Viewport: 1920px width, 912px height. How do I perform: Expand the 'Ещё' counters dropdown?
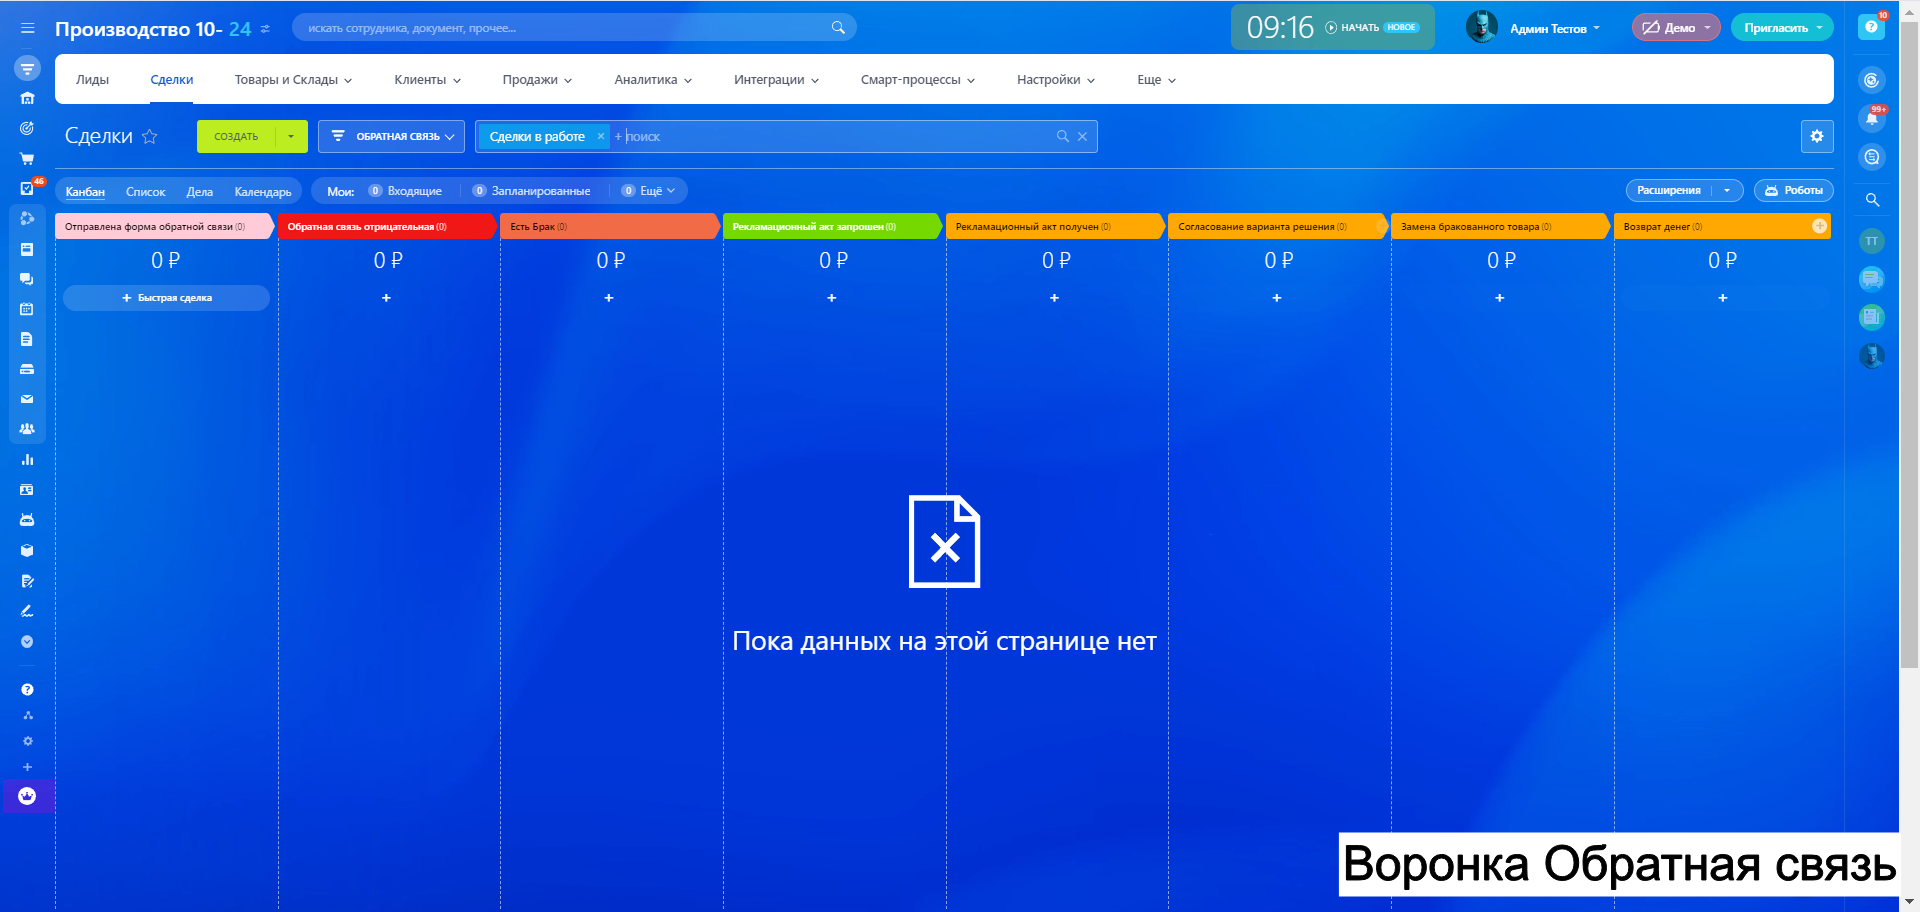click(649, 191)
